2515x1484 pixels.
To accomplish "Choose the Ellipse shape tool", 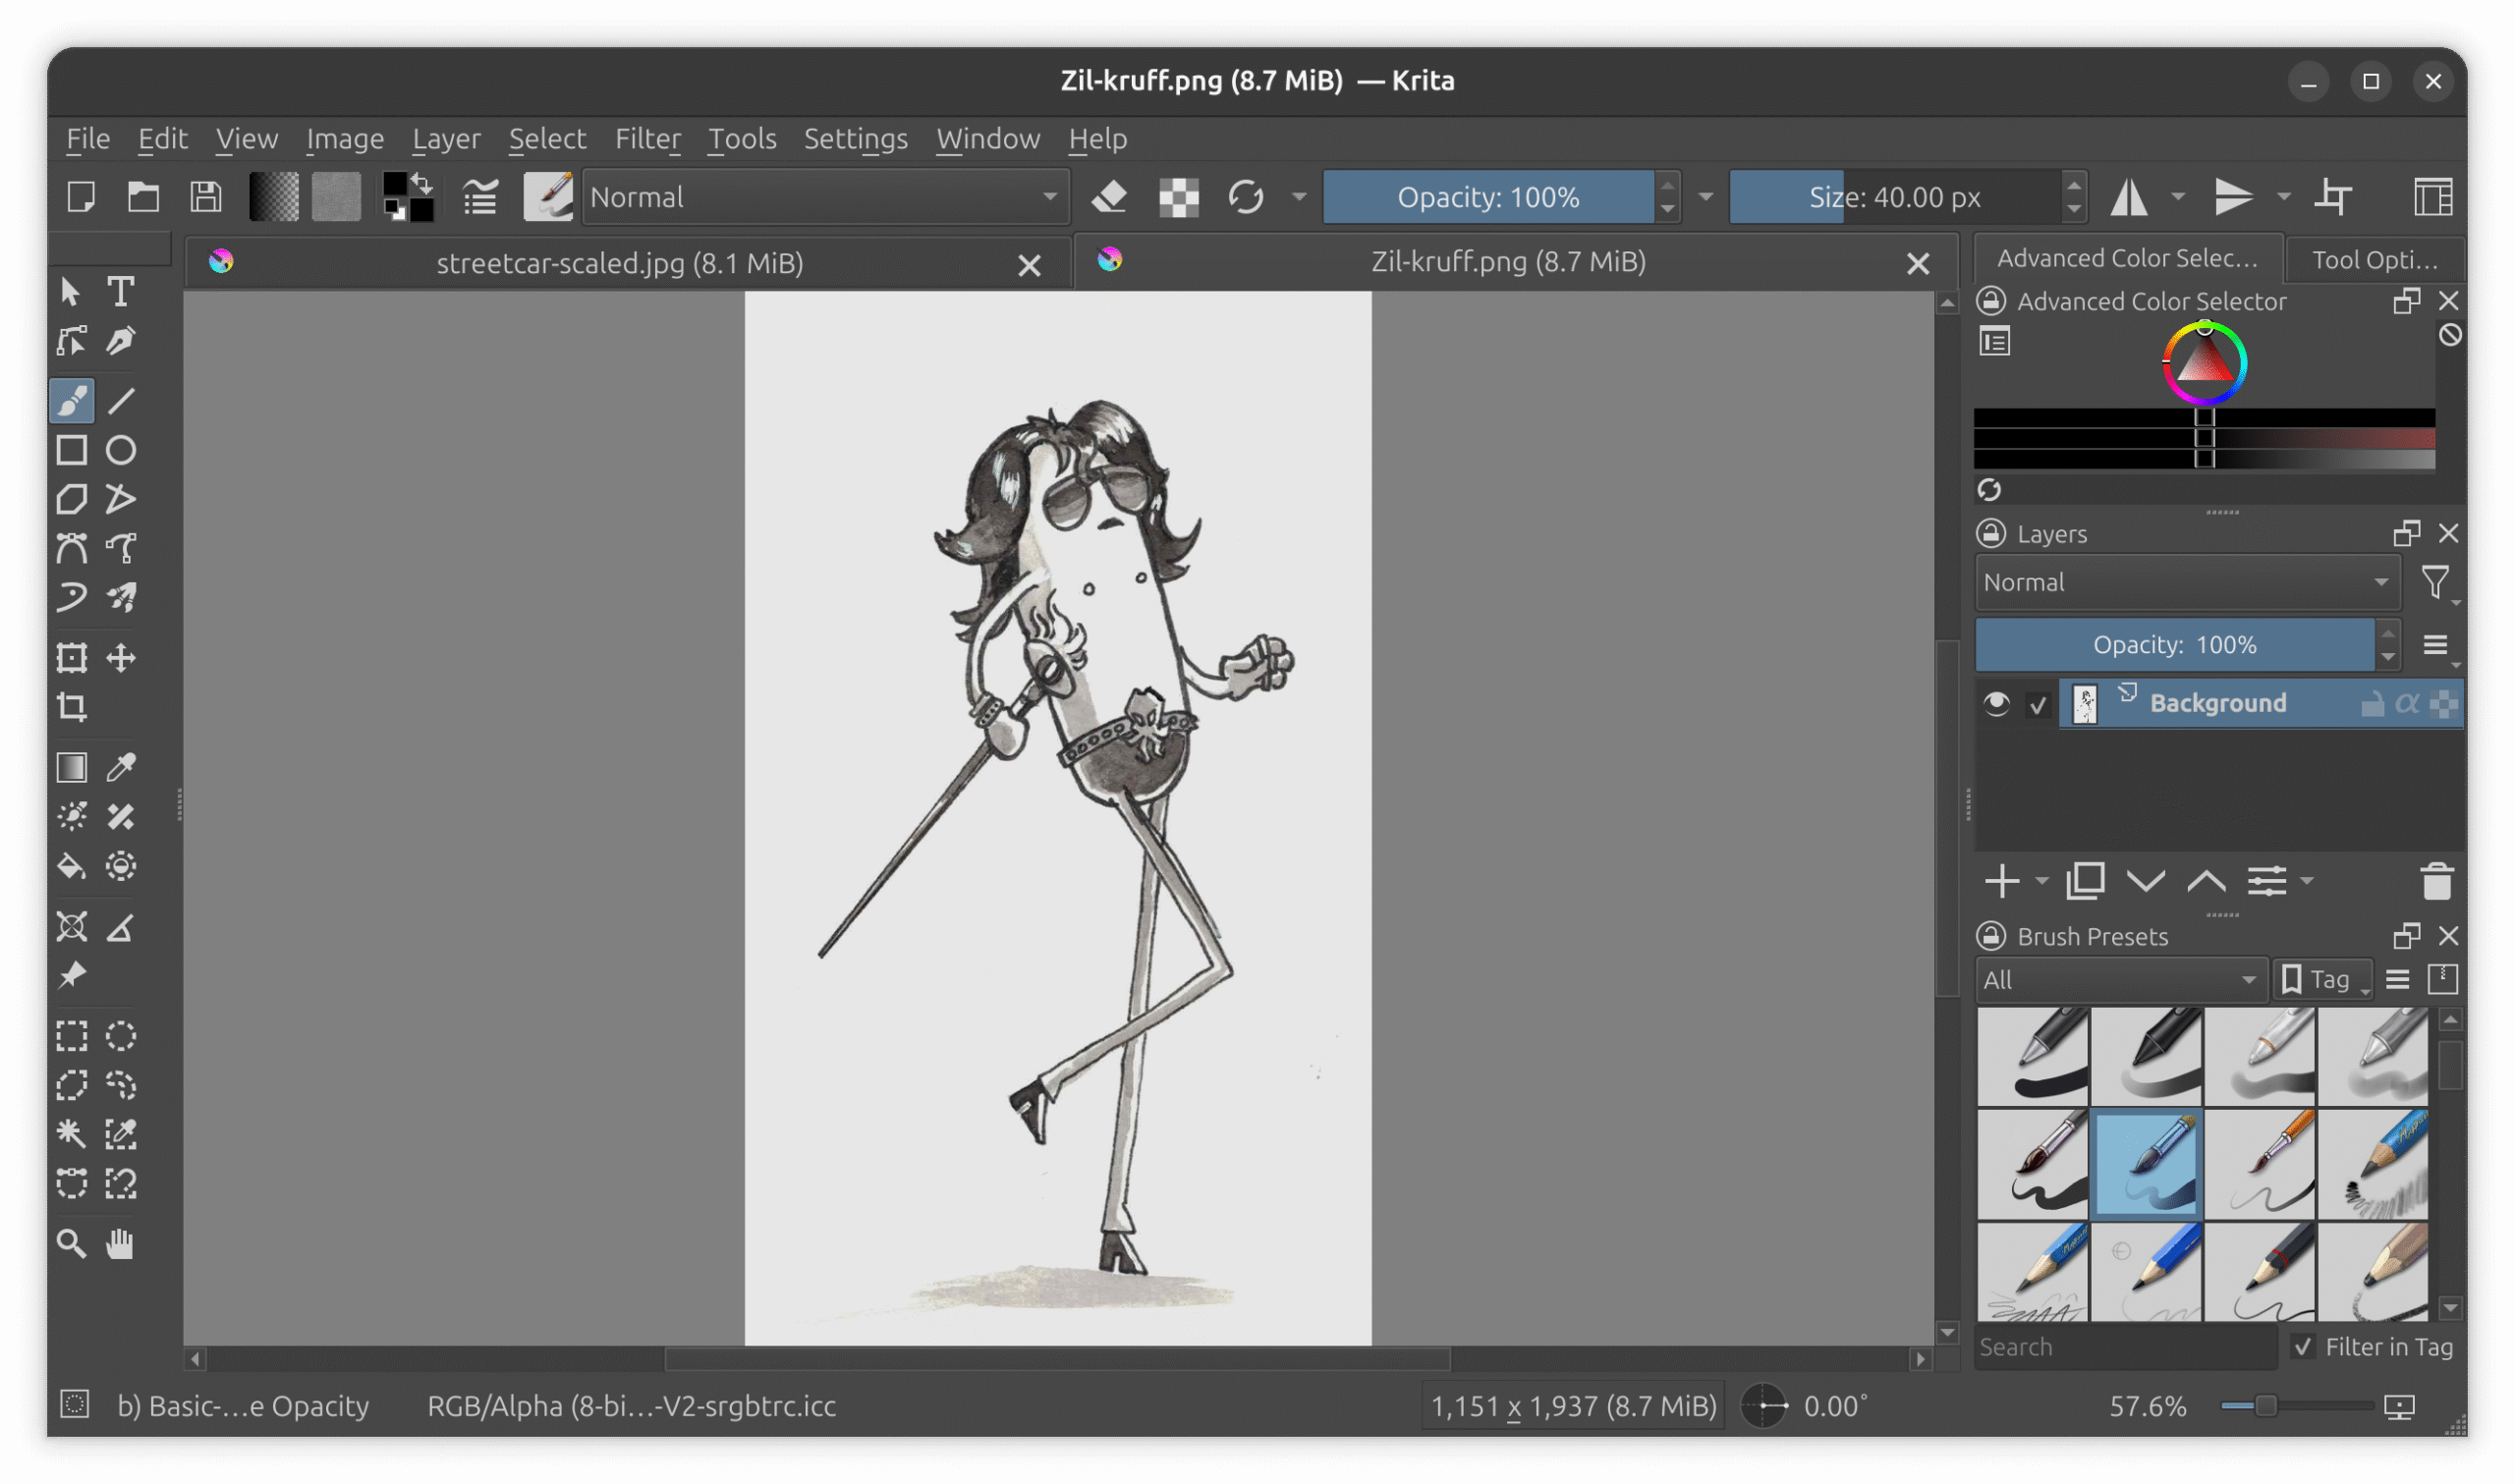I will pyautogui.click(x=121, y=450).
